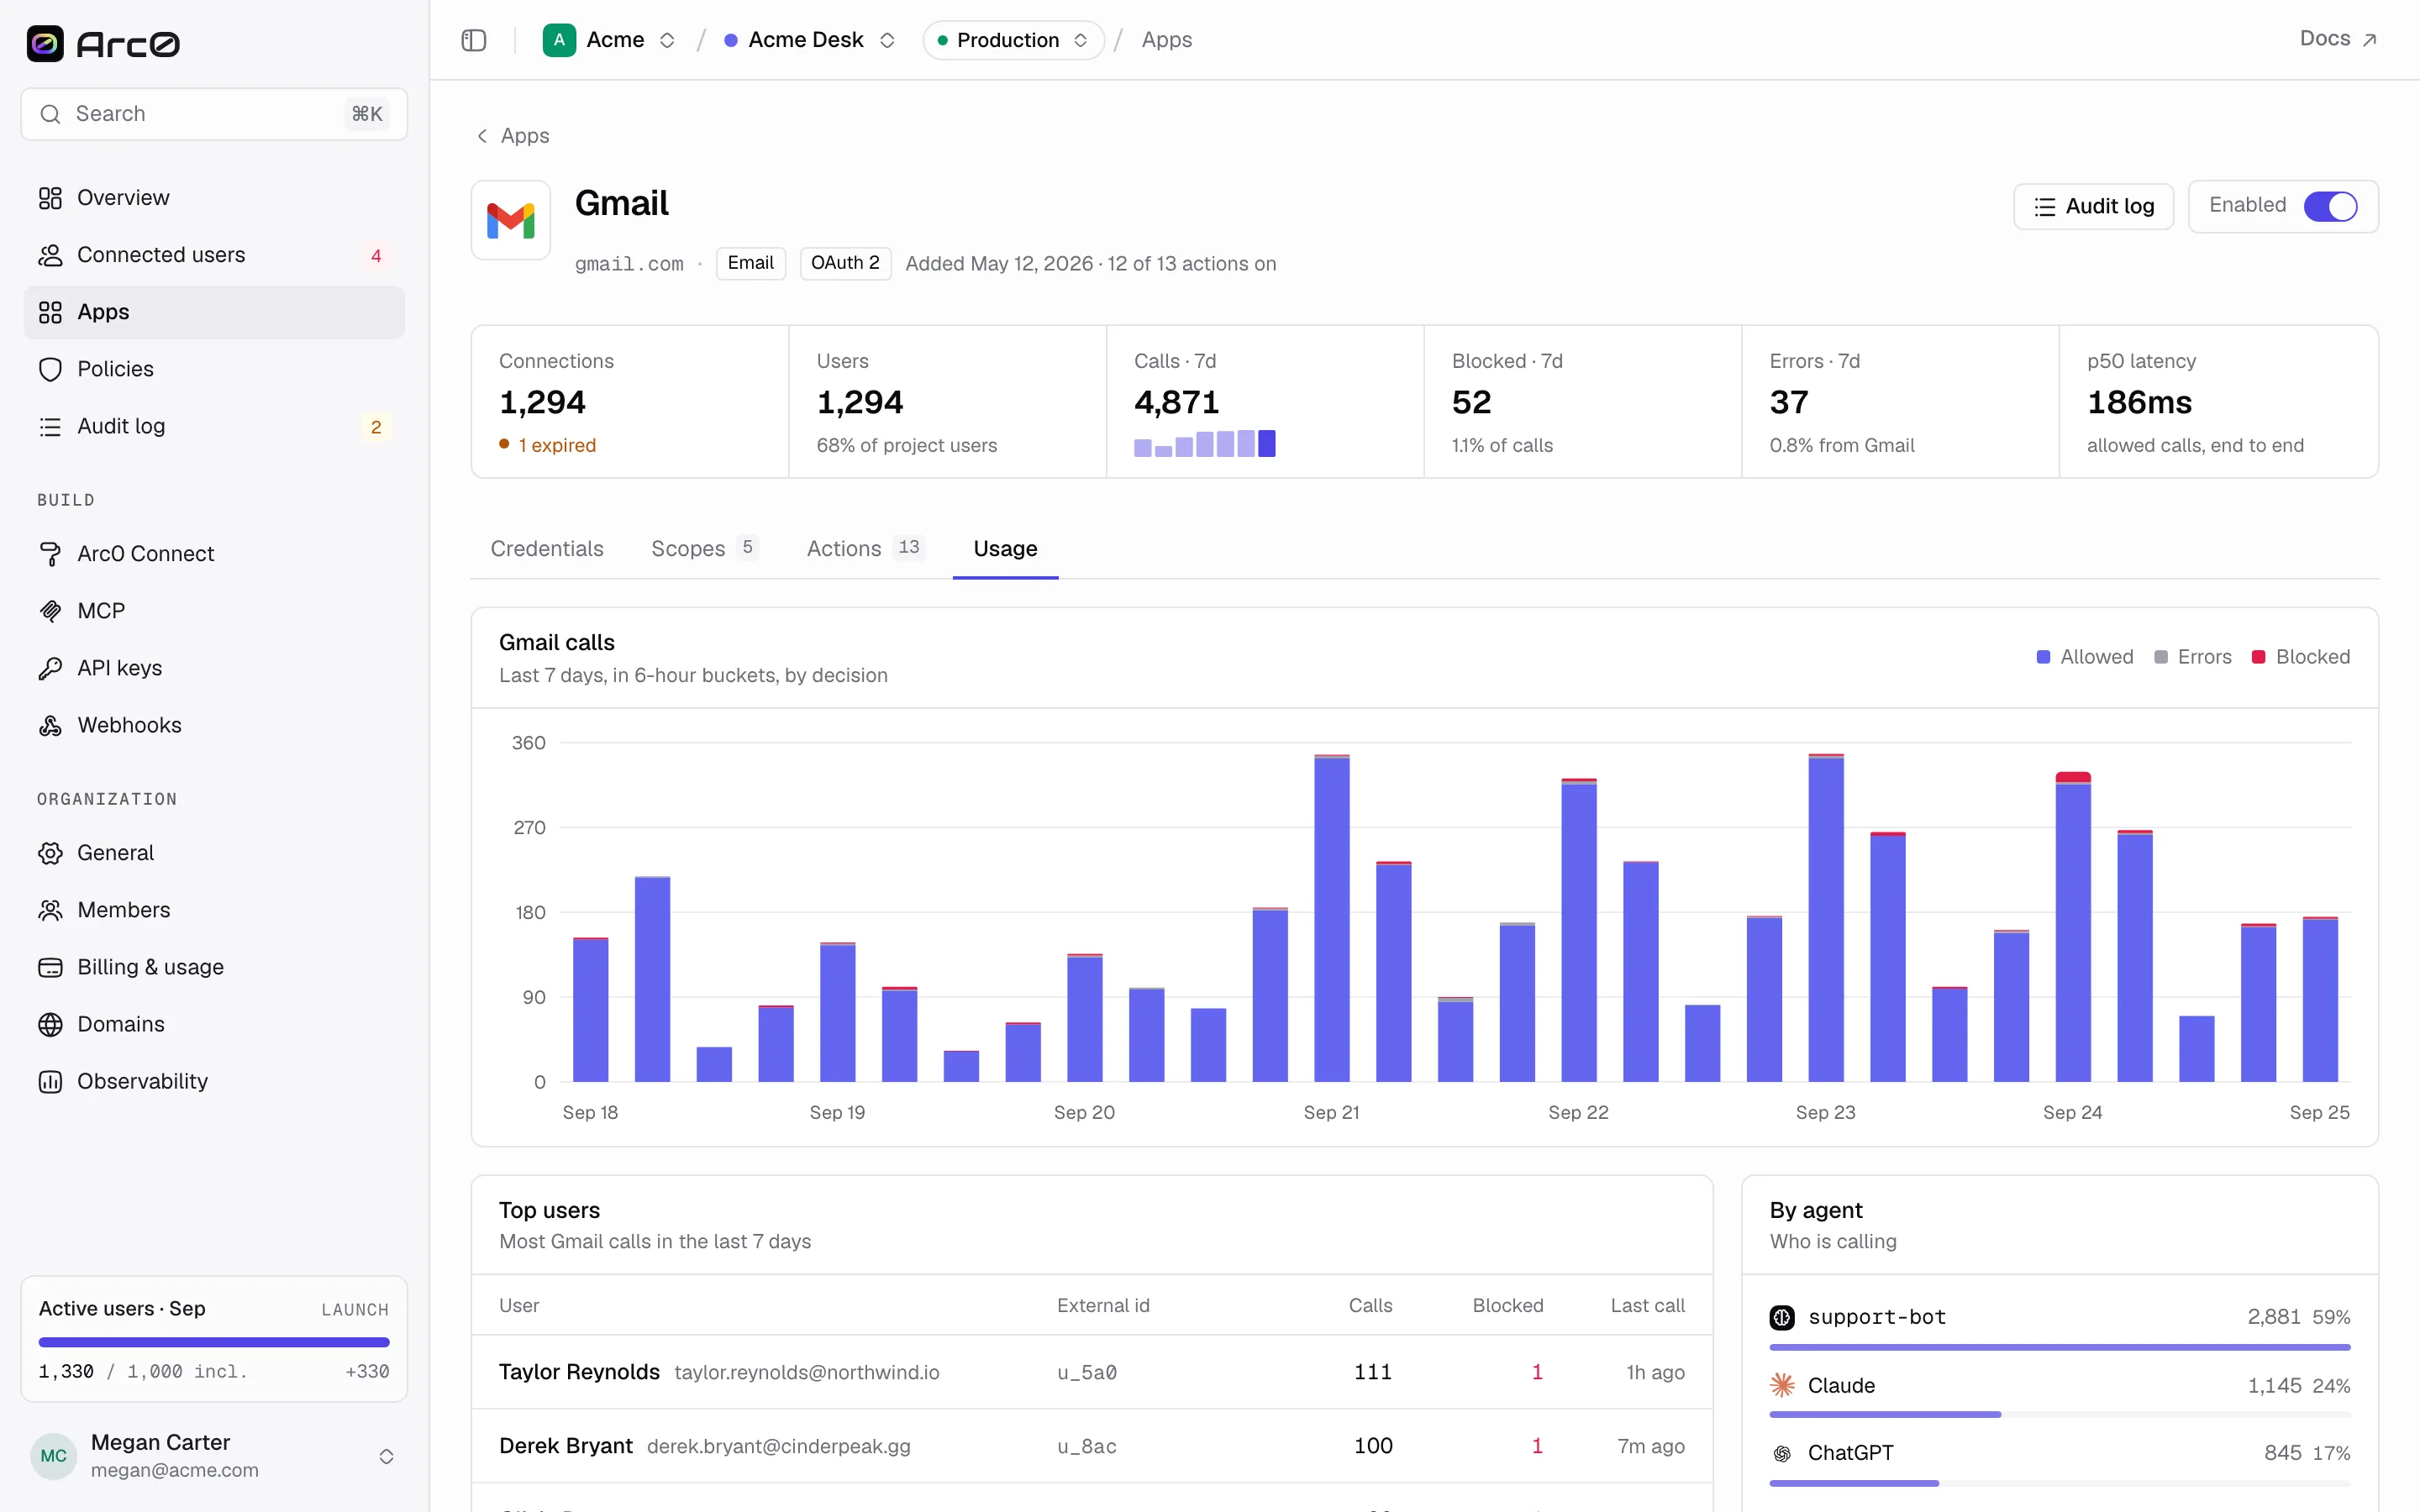Switch to the Actions tab
2420x1512 pixels.
point(865,549)
